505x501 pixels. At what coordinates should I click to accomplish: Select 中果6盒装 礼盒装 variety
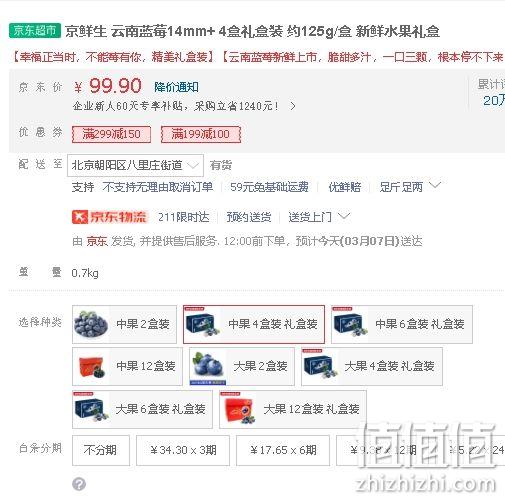pos(402,324)
